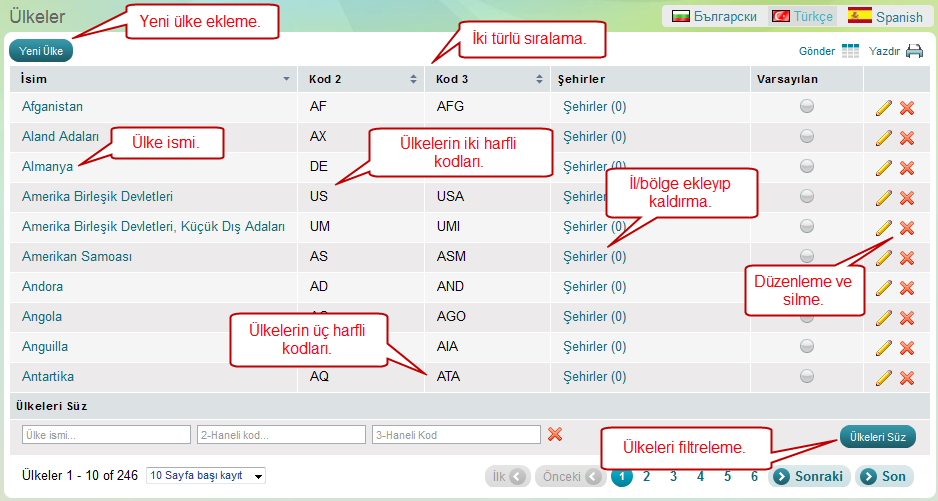Open the records per page dropdown

[x=205, y=476]
